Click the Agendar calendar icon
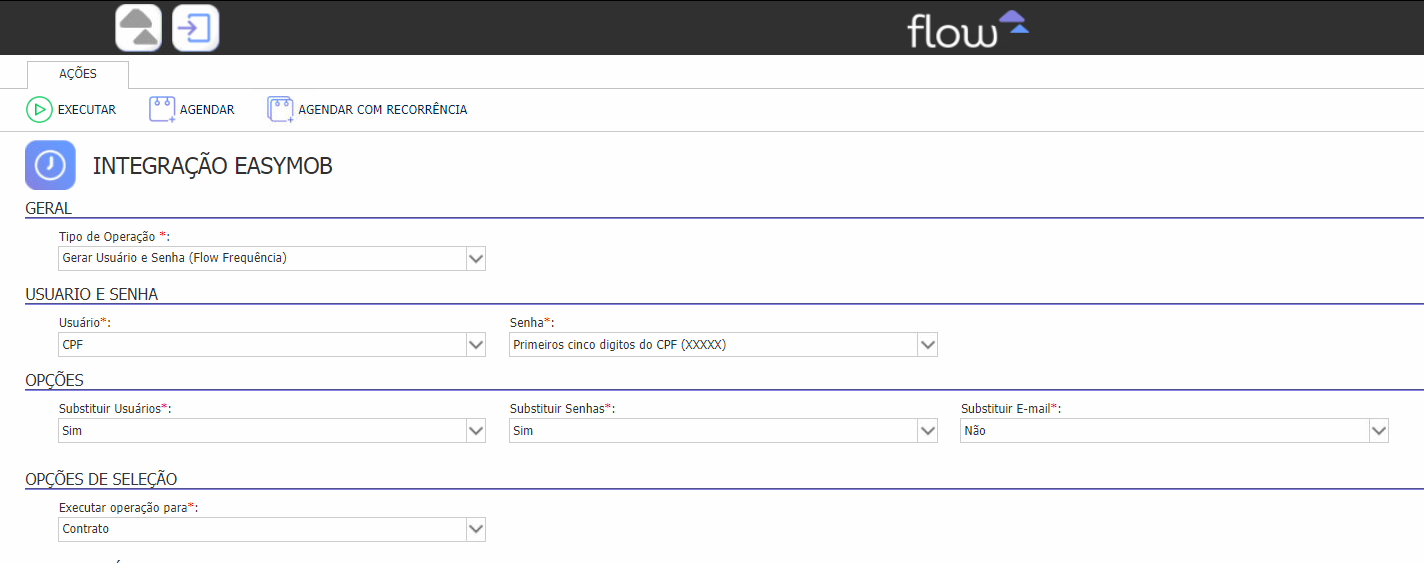 (162, 110)
